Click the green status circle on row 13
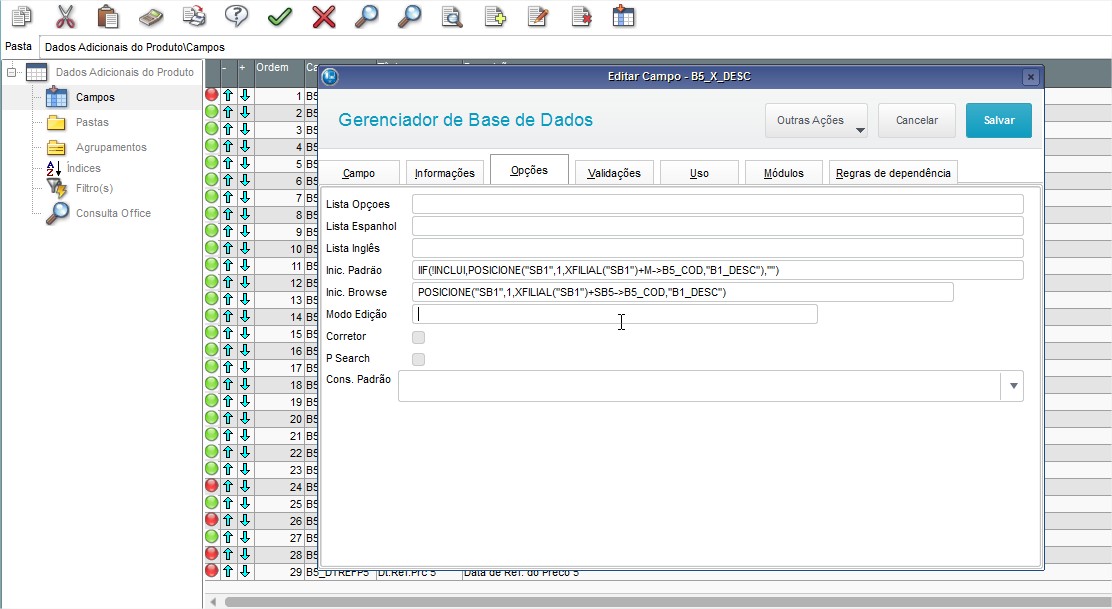This screenshot has height=609, width=1112. pos(211,298)
